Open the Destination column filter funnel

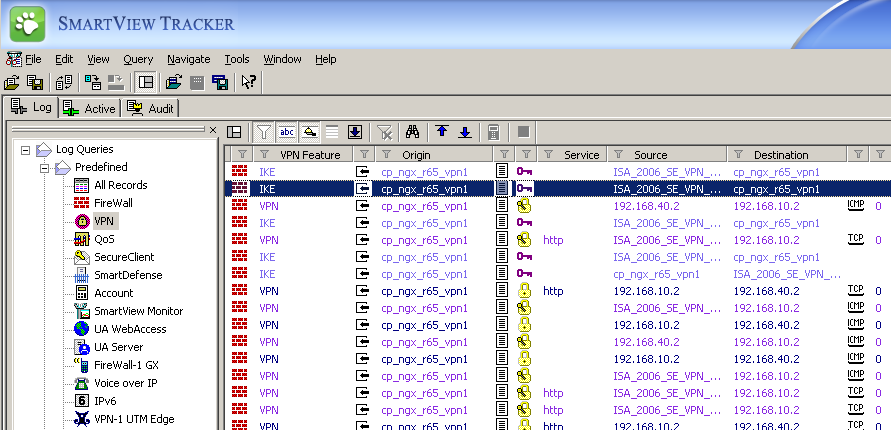(738, 155)
